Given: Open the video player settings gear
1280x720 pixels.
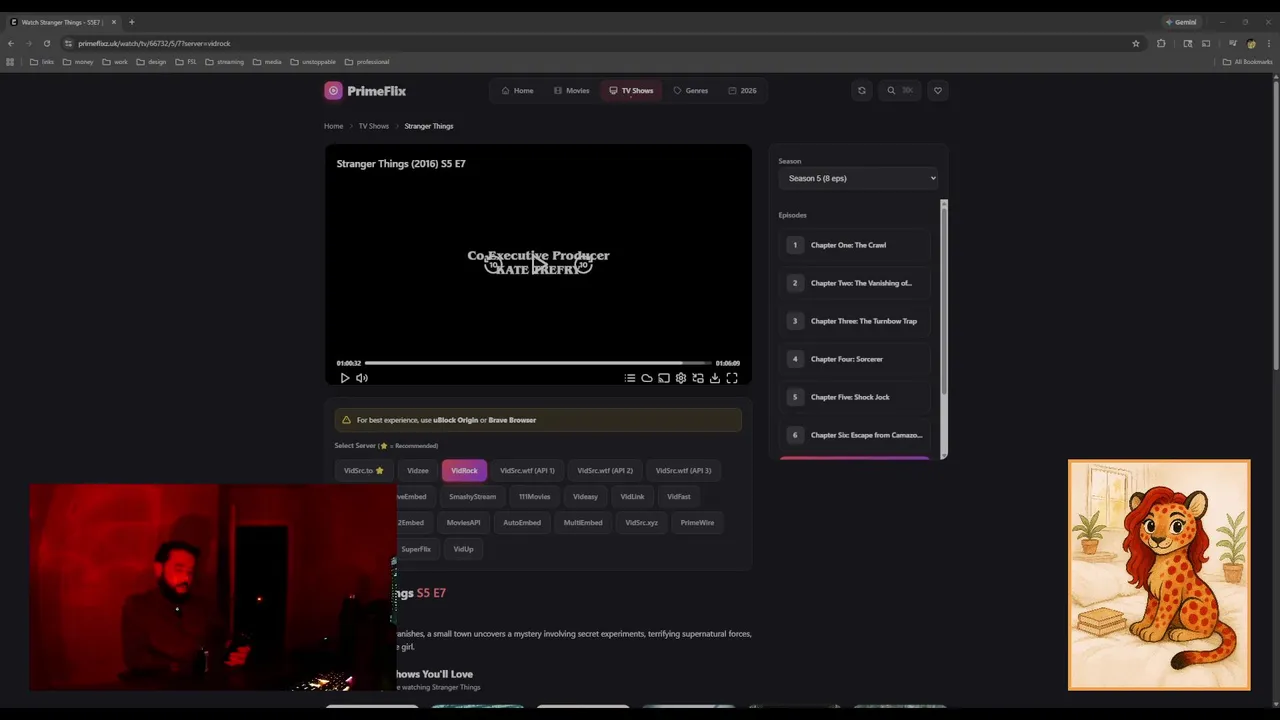Looking at the screenshot, I should (681, 378).
